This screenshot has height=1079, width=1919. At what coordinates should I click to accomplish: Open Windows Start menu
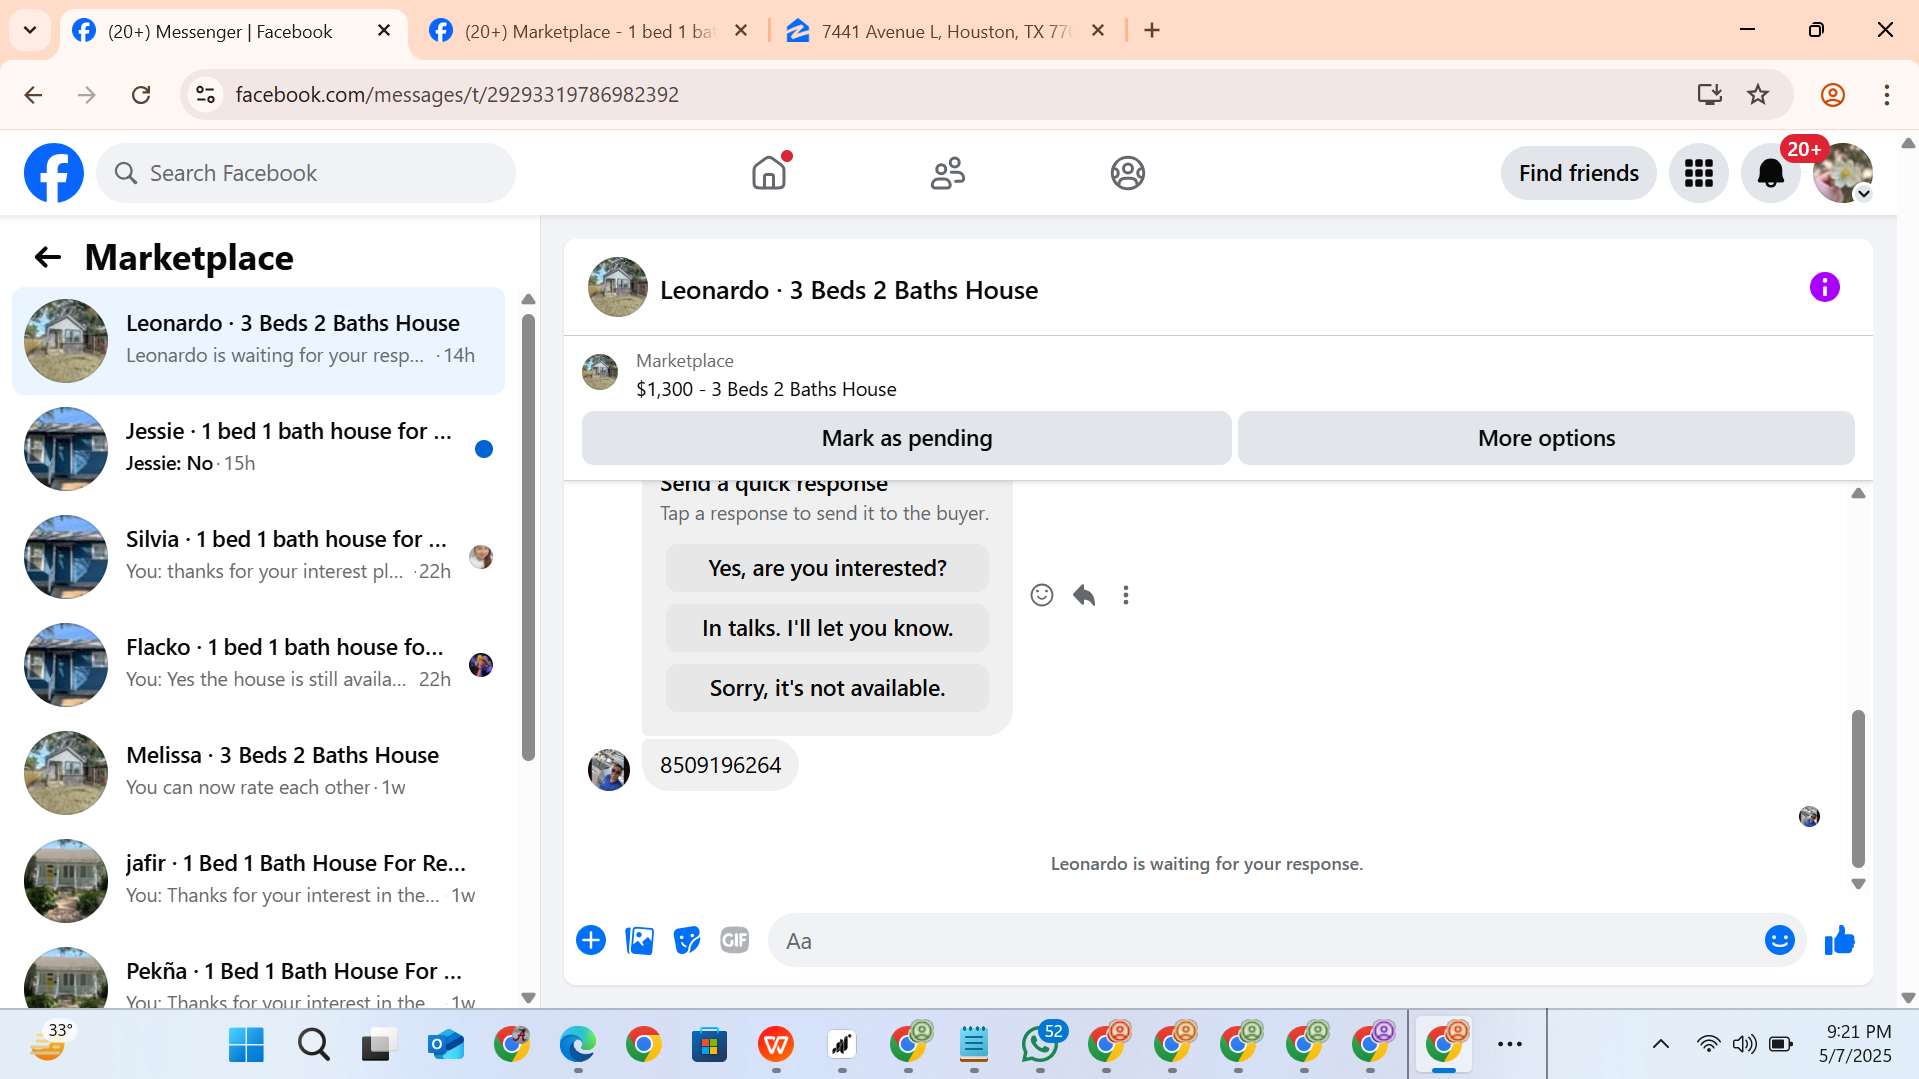pyautogui.click(x=246, y=1045)
